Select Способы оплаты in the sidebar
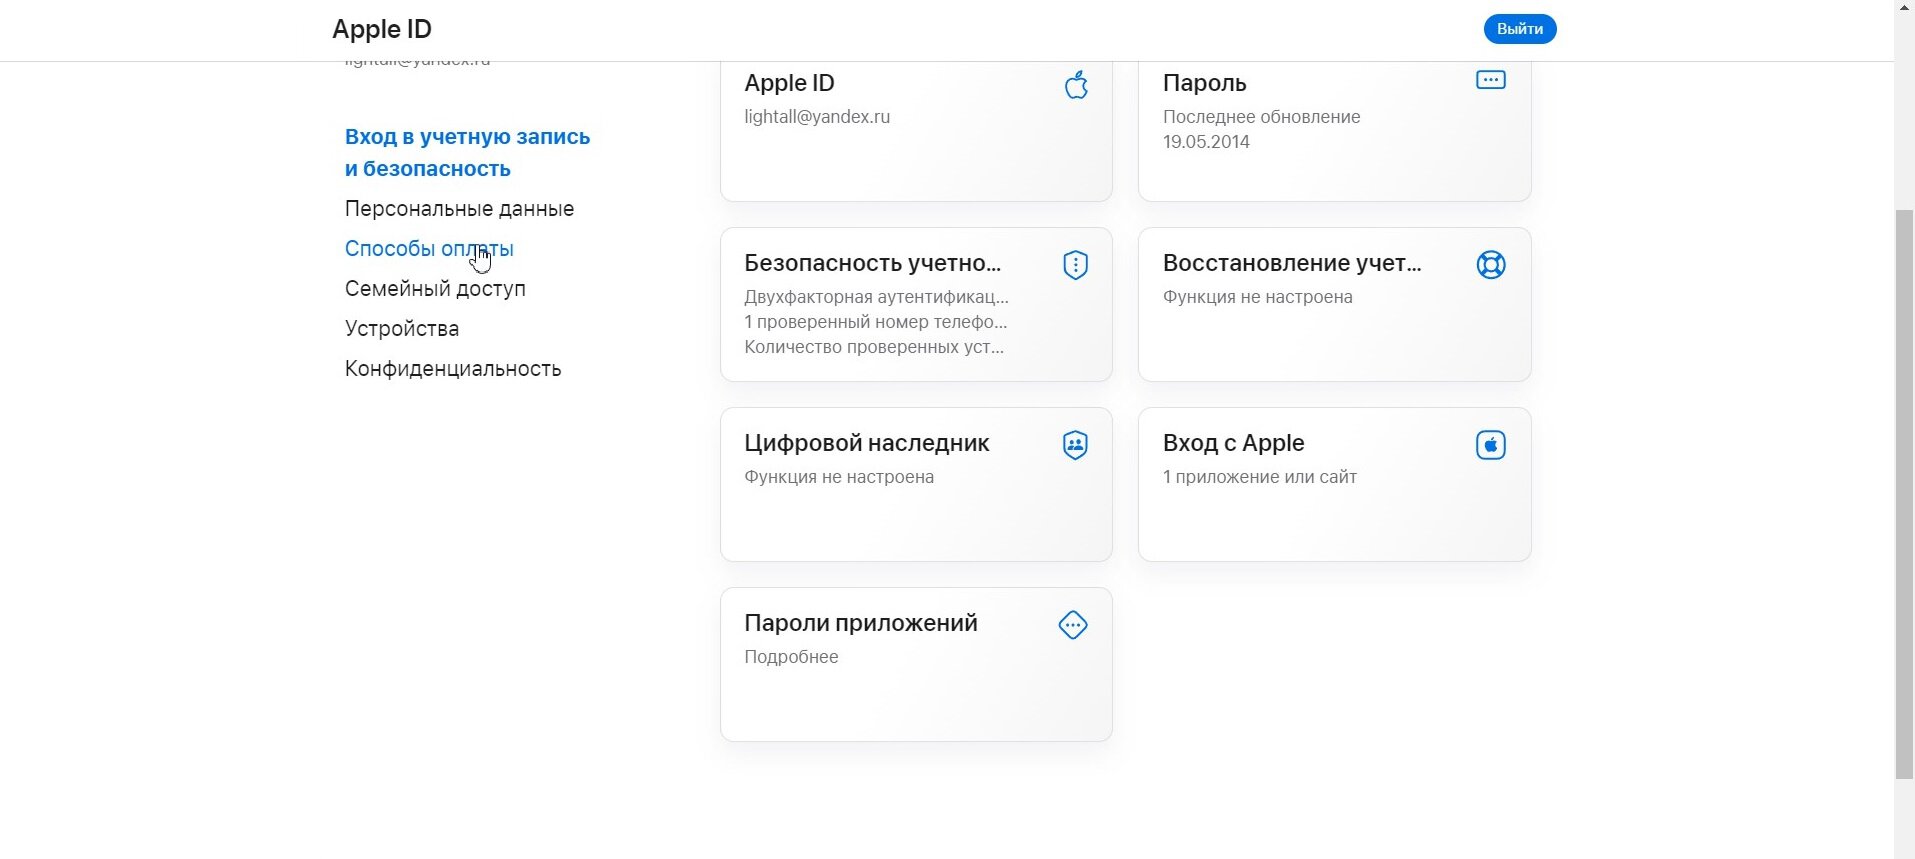1915x859 pixels. [x=429, y=249]
